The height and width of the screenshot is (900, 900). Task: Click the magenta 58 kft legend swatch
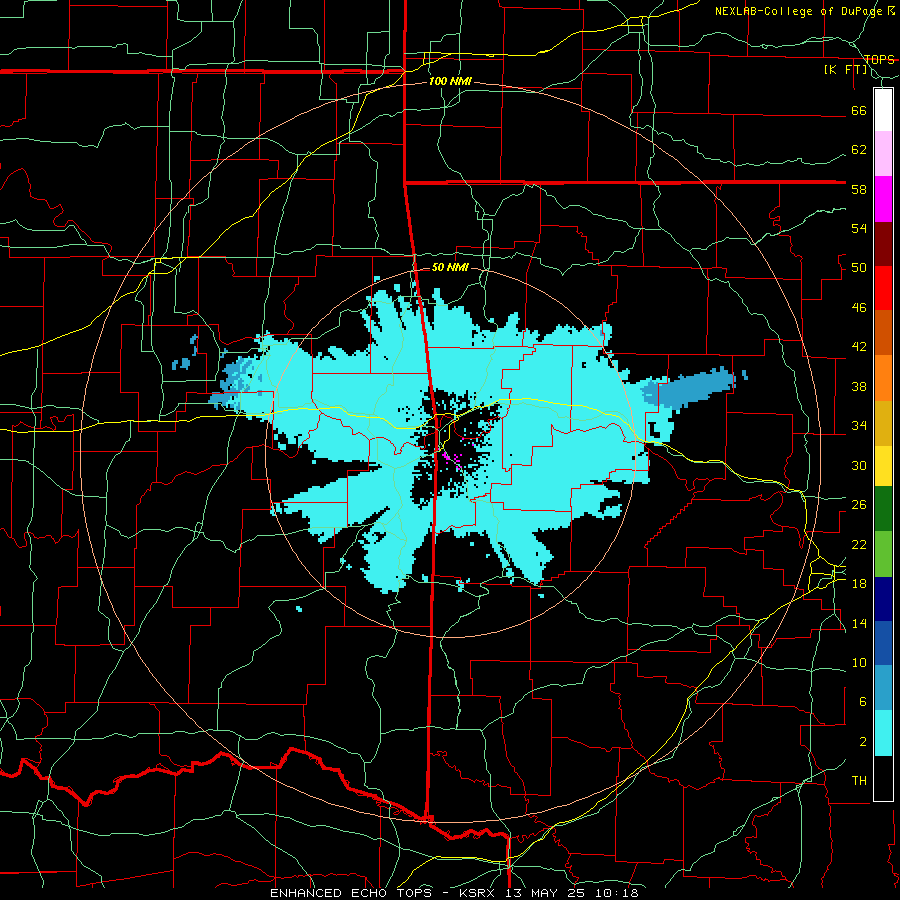point(883,199)
